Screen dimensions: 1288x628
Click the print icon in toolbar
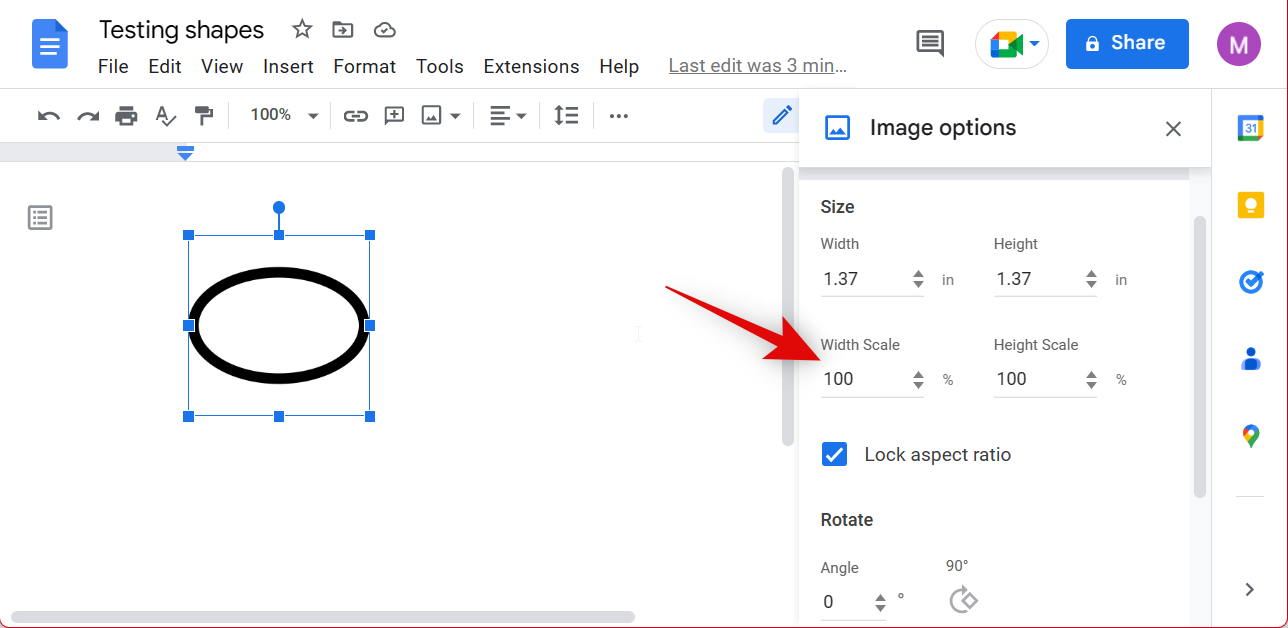126,116
